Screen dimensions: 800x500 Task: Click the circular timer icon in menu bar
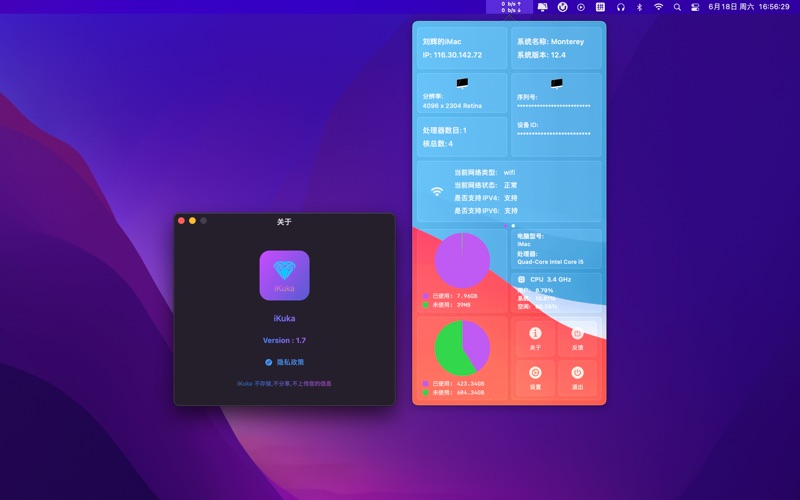coord(562,7)
